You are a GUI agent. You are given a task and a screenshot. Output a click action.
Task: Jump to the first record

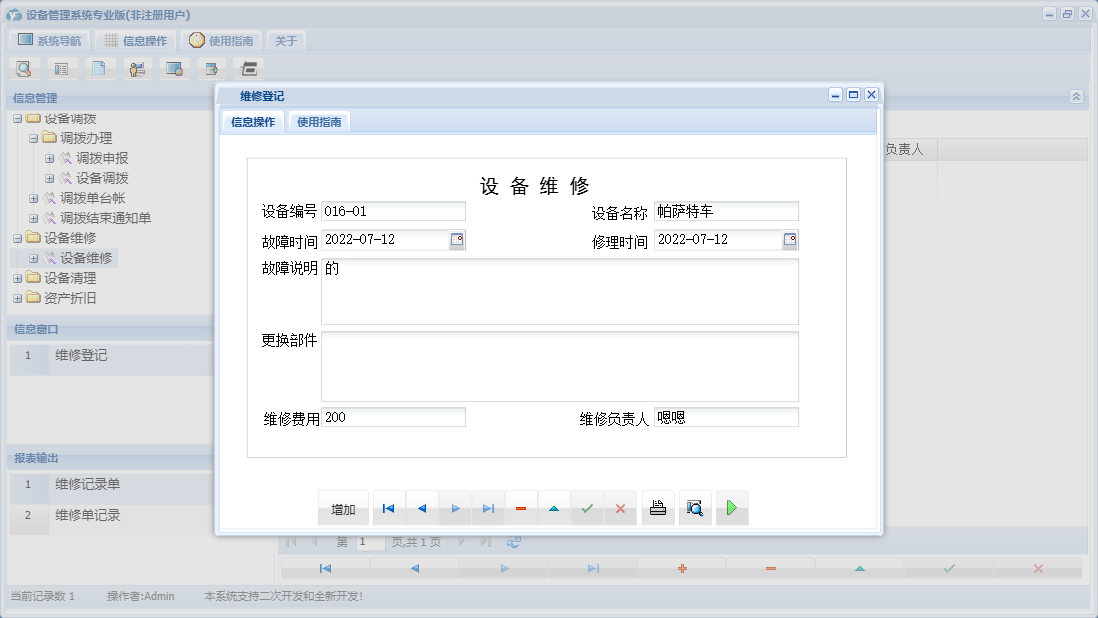pos(388,508)
